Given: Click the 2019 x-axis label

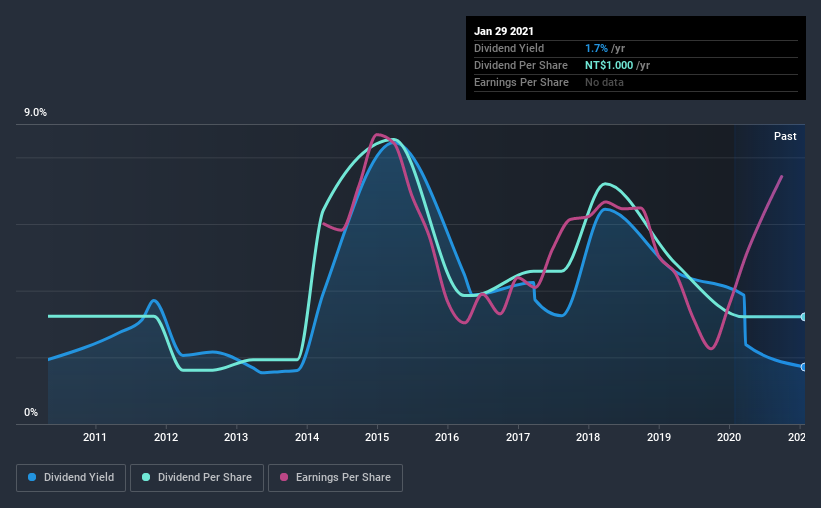Looking at the screenshot, I should click(659, 437).
